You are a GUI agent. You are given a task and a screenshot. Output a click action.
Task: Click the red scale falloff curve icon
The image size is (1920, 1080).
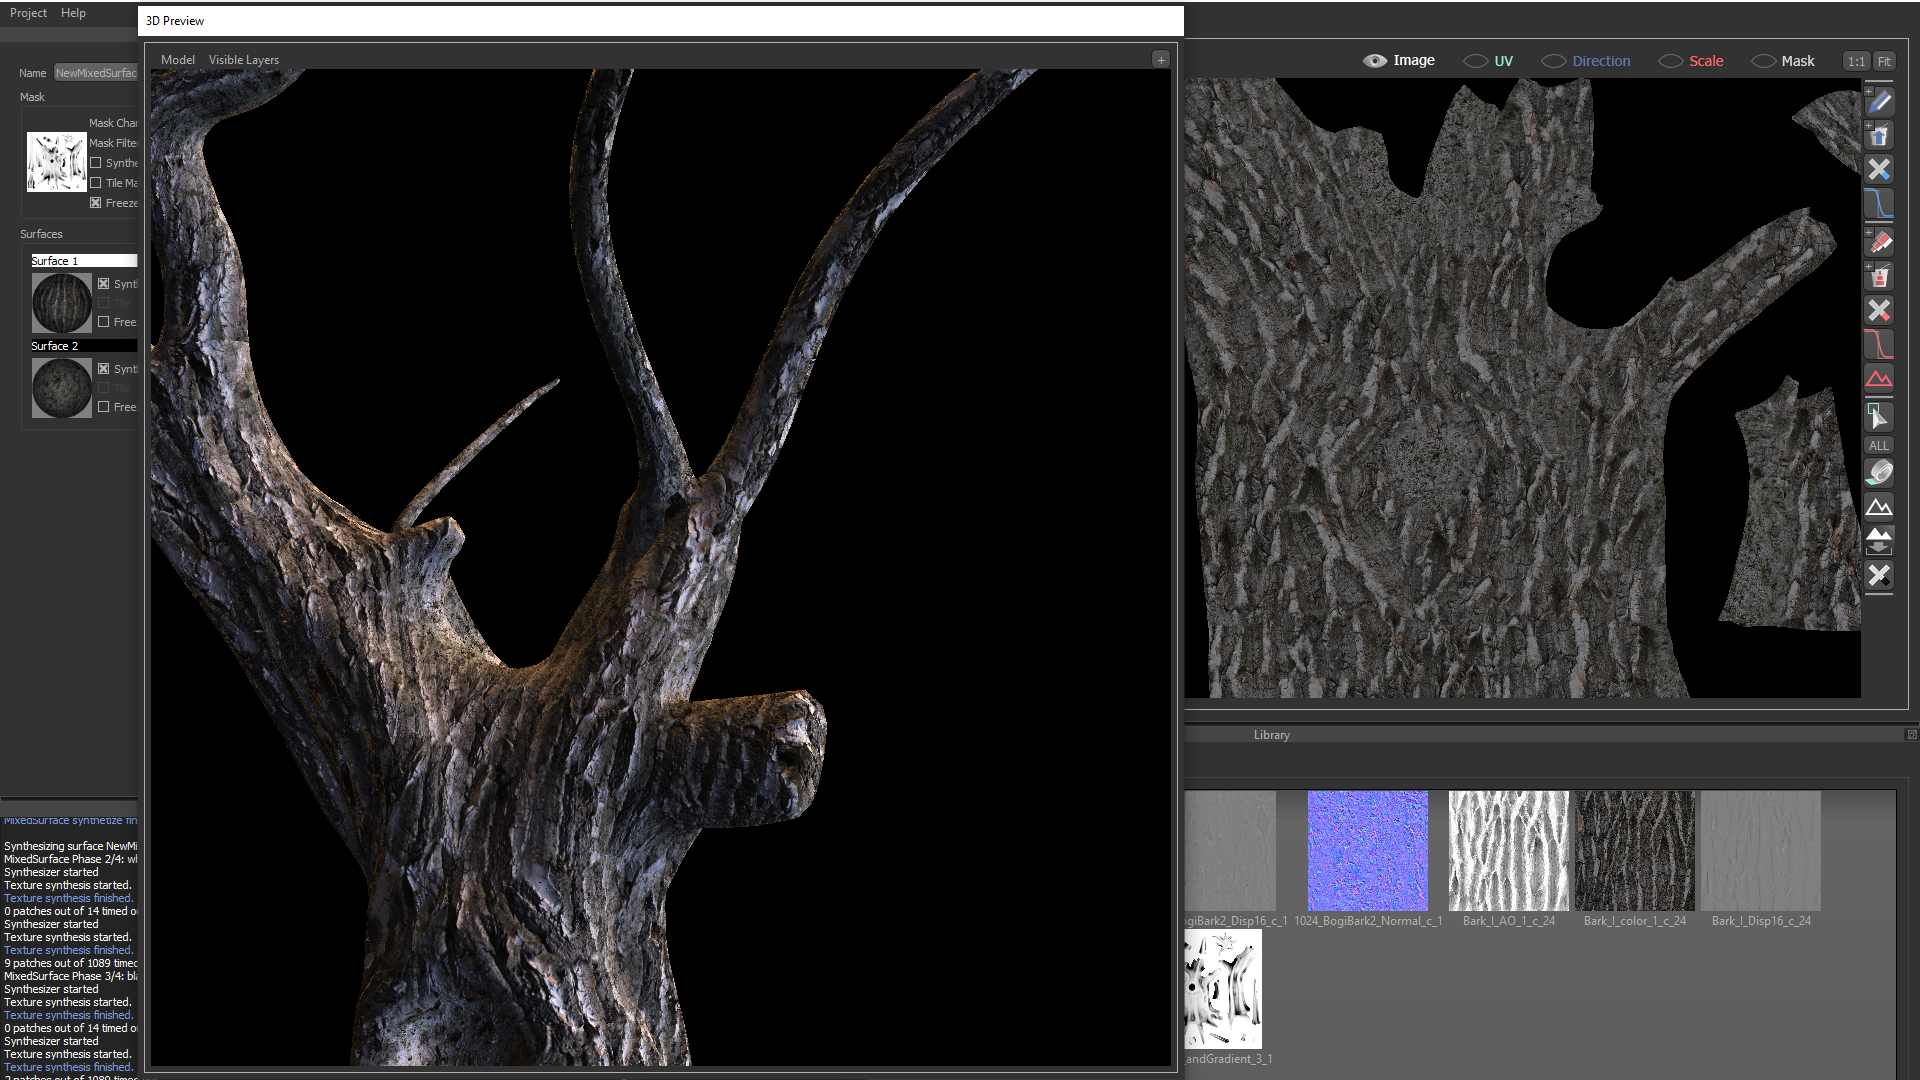pos(1879,345)
